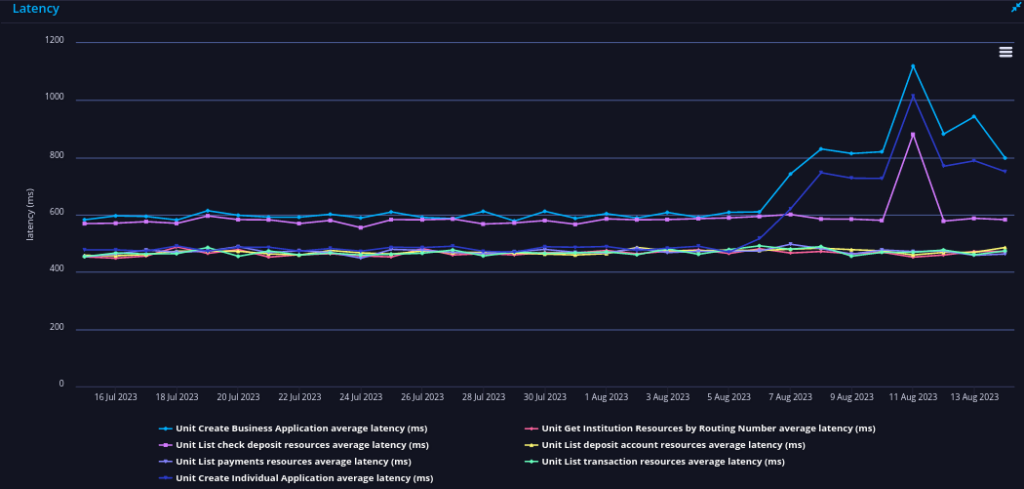The width and height of the screenshot is (1024, 489).
Task: Click the 800 y-axis value
Action: point(57,155)
